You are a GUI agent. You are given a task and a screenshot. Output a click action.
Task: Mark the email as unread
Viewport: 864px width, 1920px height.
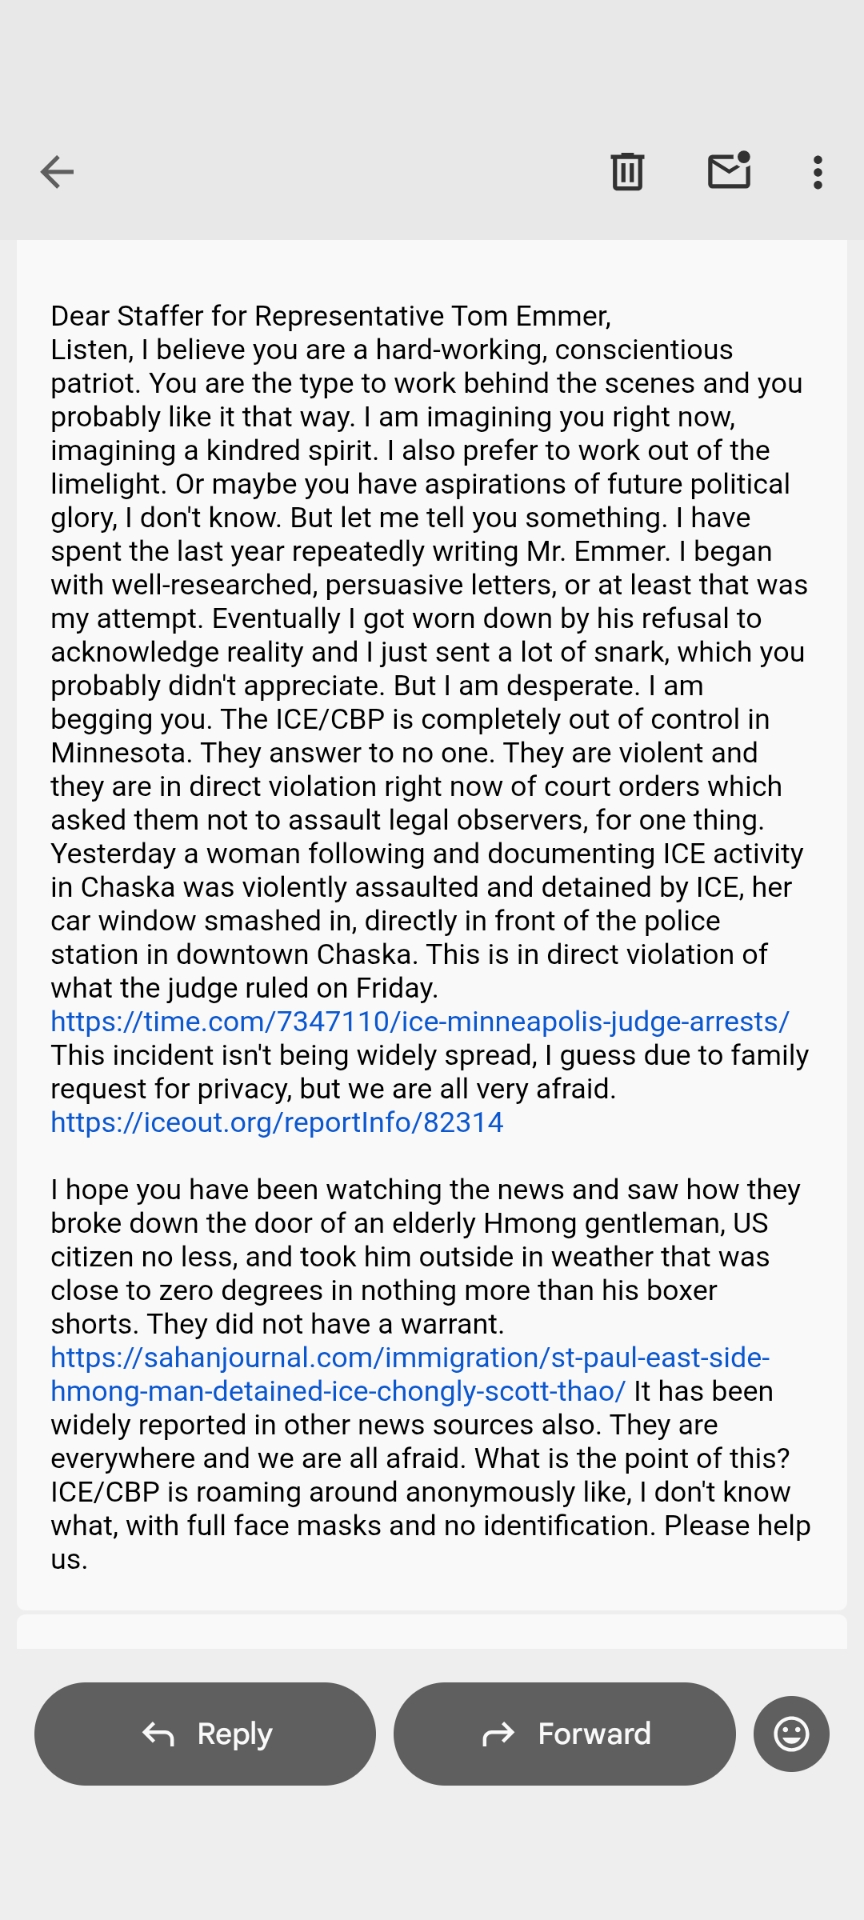coord(729,171)
